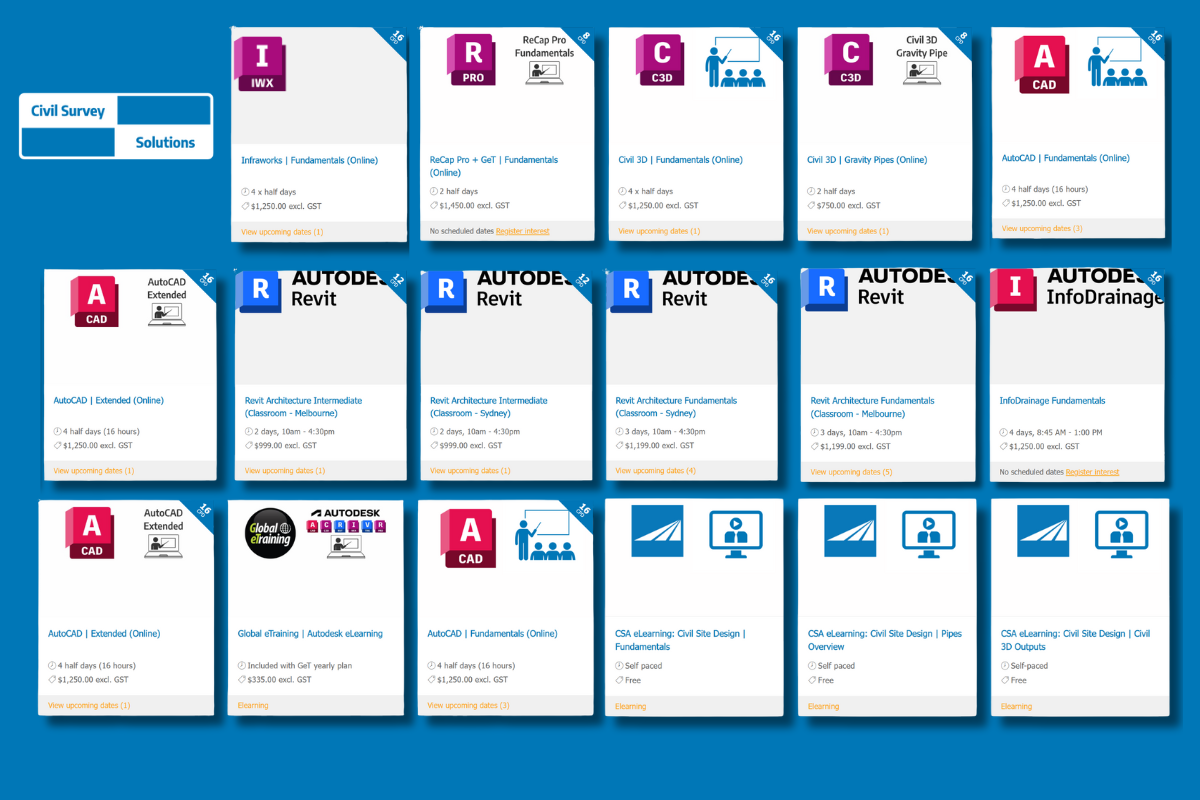Click the InfoDrainage red 'I' product icon

pos(1015,291)
